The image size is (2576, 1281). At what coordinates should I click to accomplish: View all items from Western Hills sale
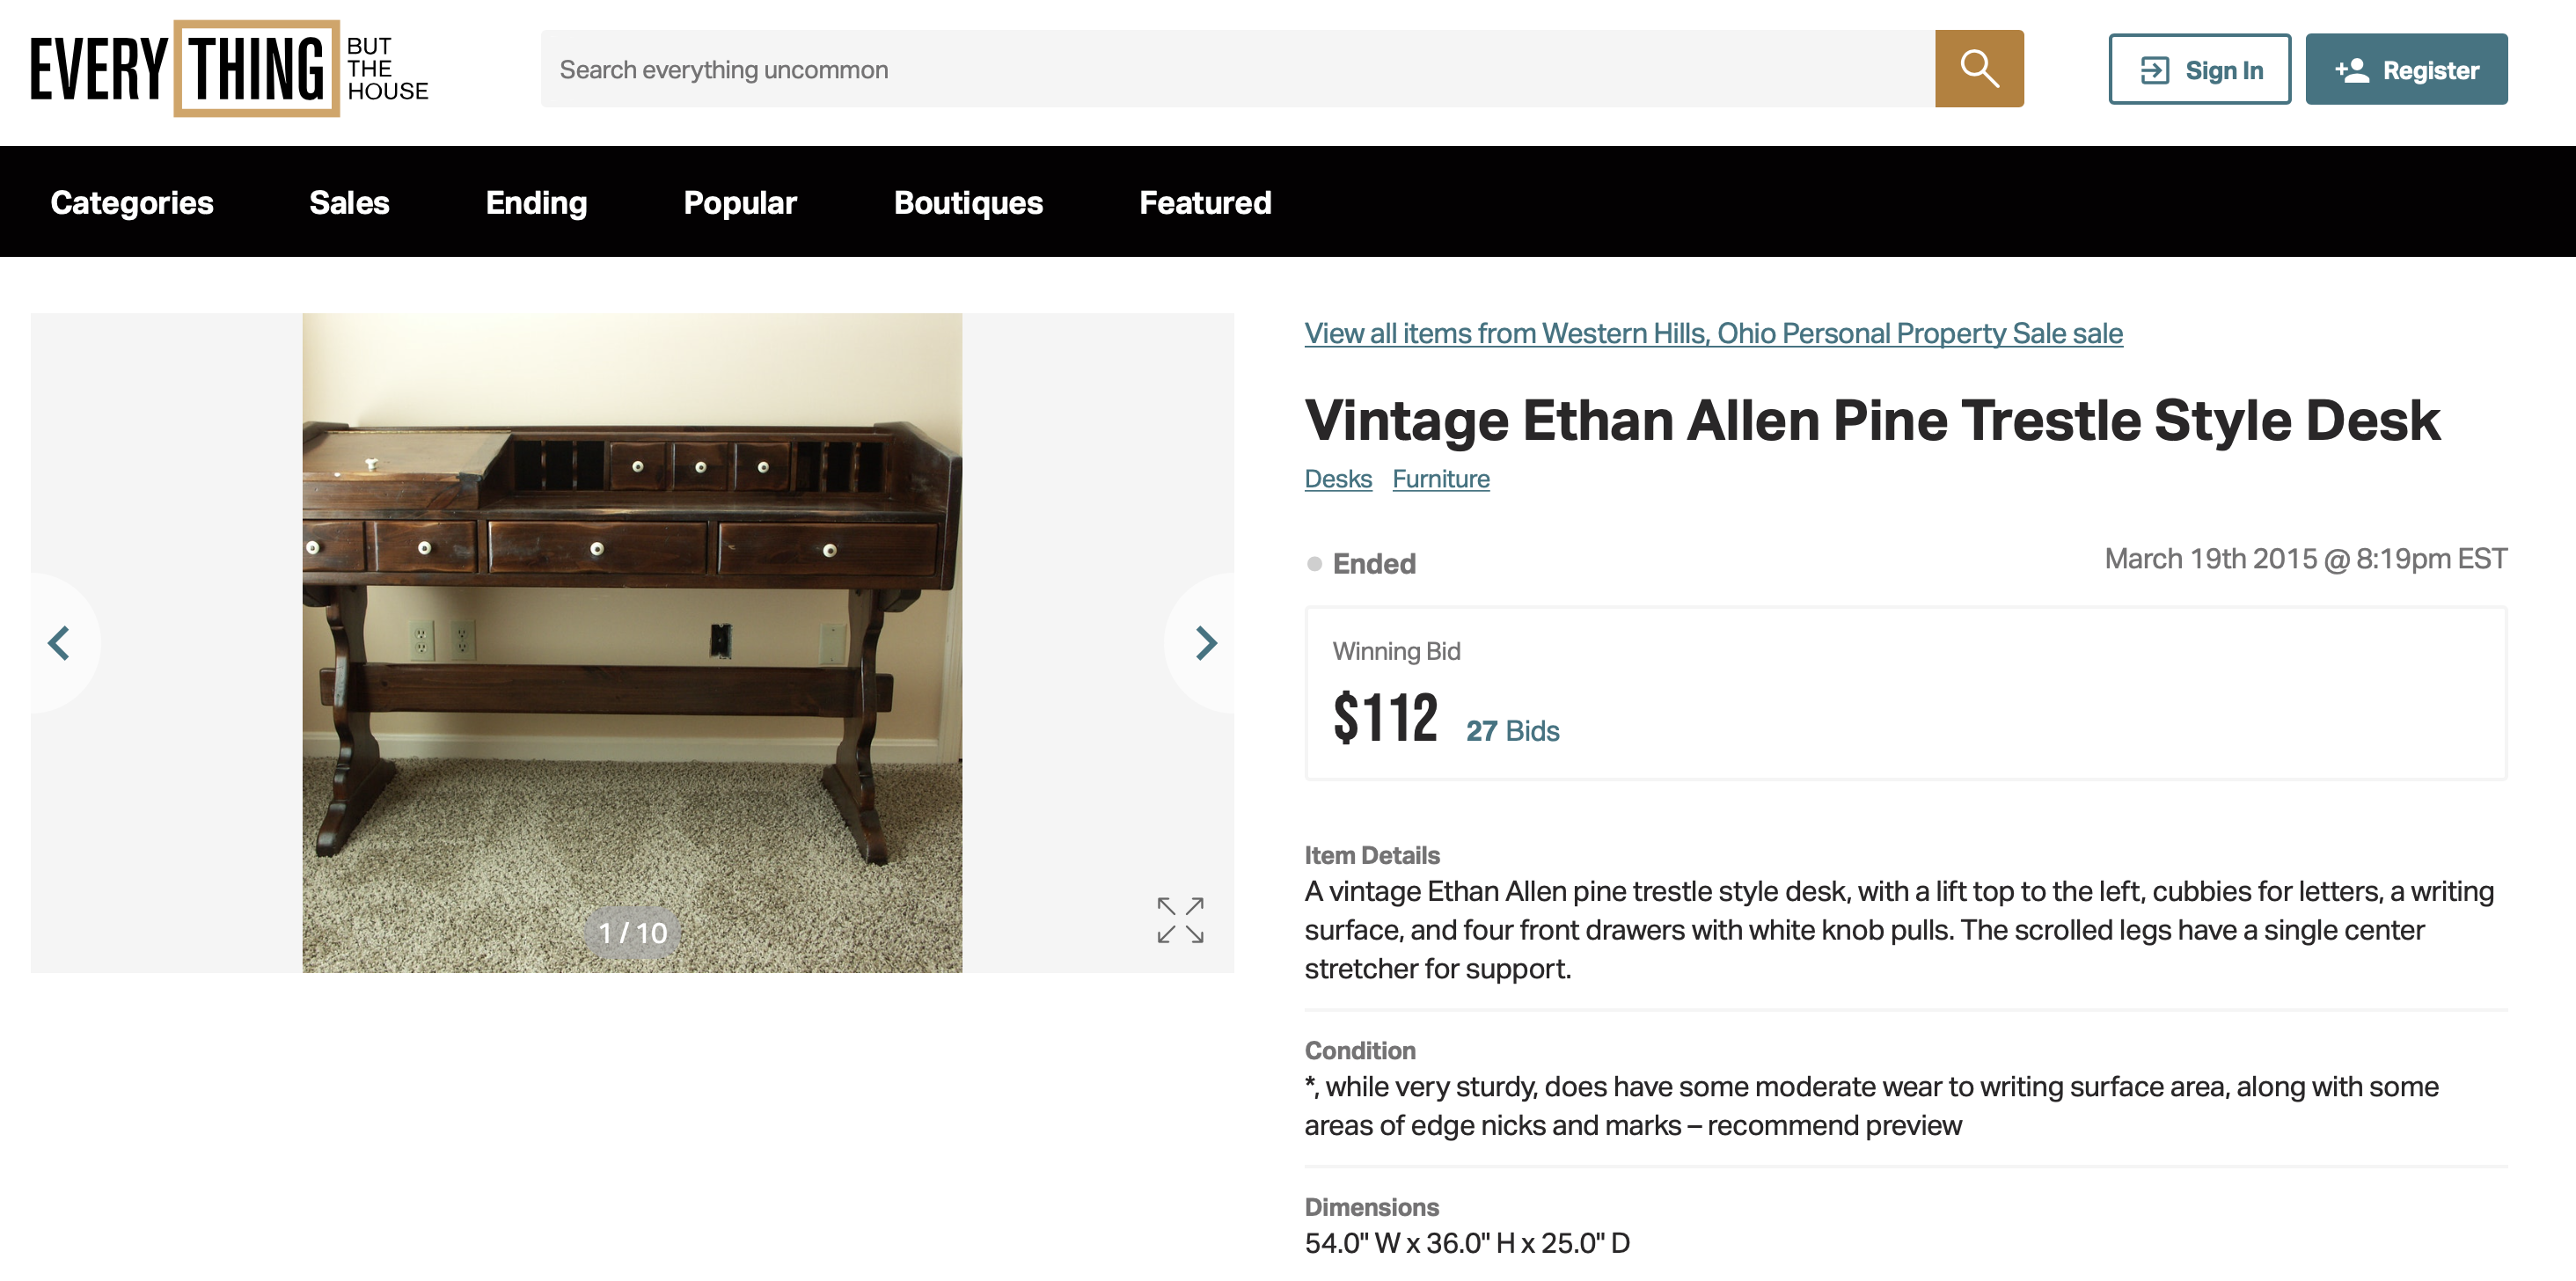(1713, 333)
